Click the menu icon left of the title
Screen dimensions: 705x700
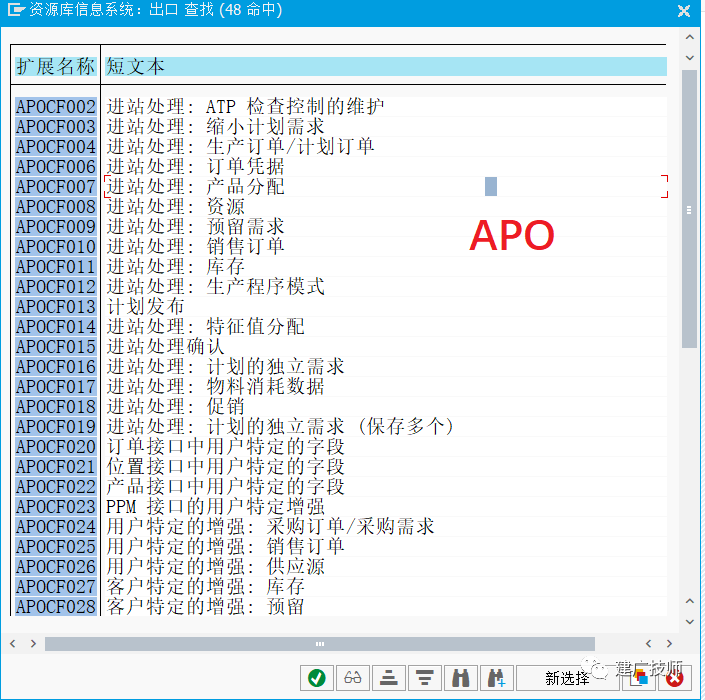(x=16, y=10)
